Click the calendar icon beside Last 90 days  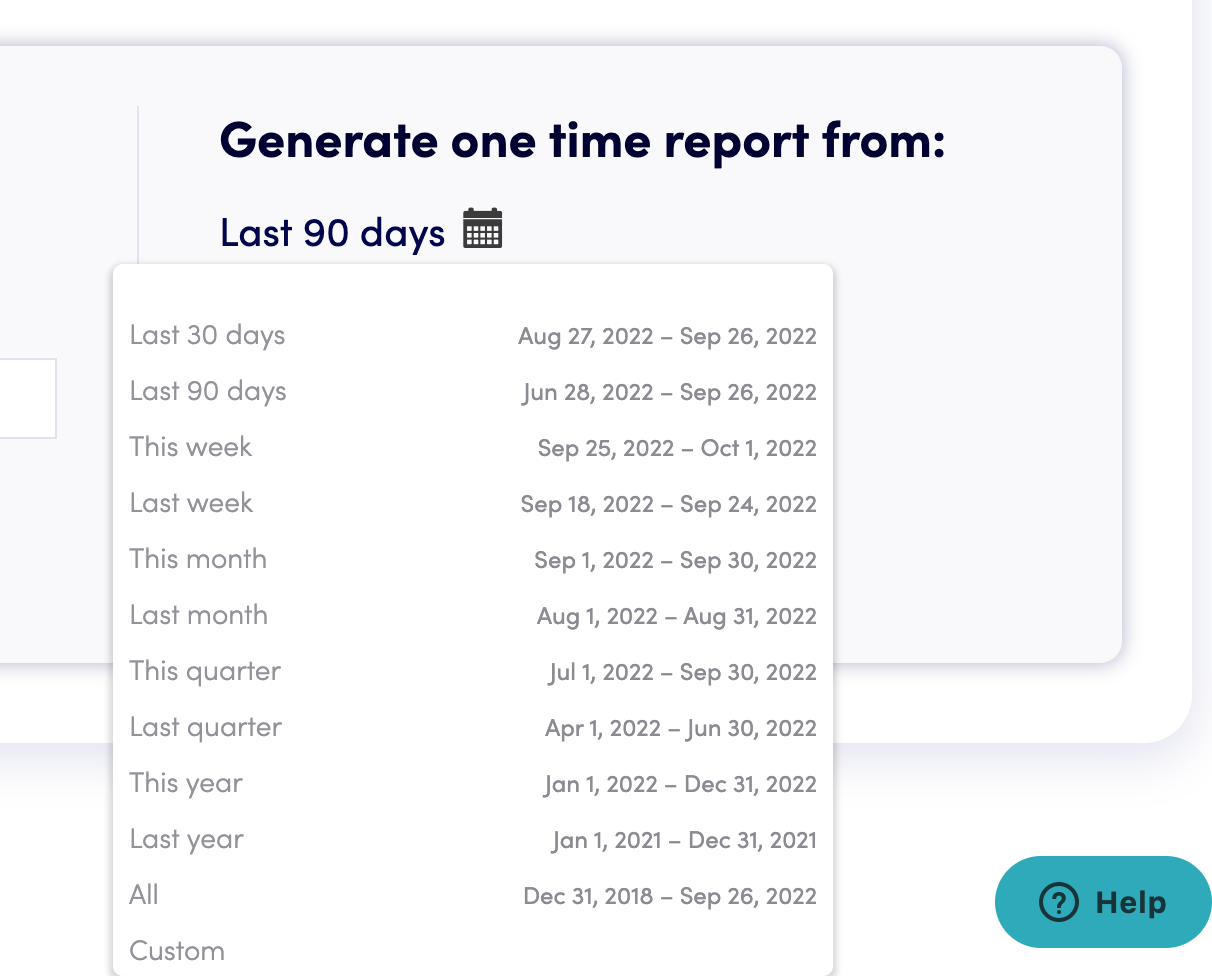click(482, 229)
